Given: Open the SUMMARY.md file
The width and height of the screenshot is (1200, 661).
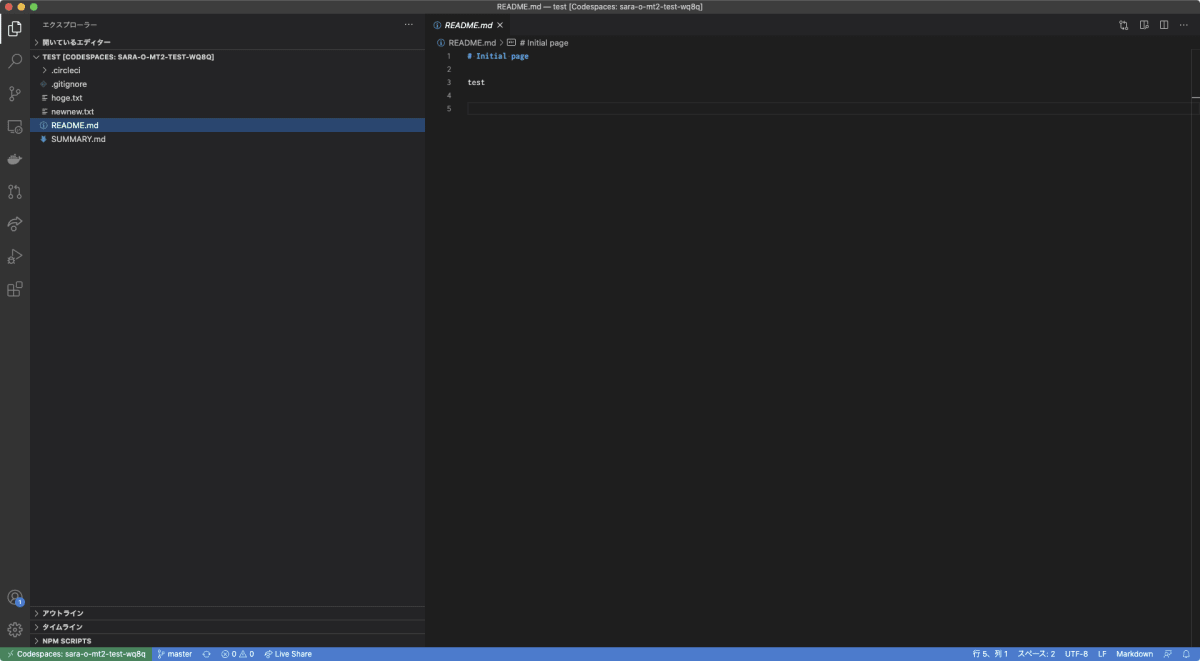Looking at the screenshot, I should click(227, 139).
